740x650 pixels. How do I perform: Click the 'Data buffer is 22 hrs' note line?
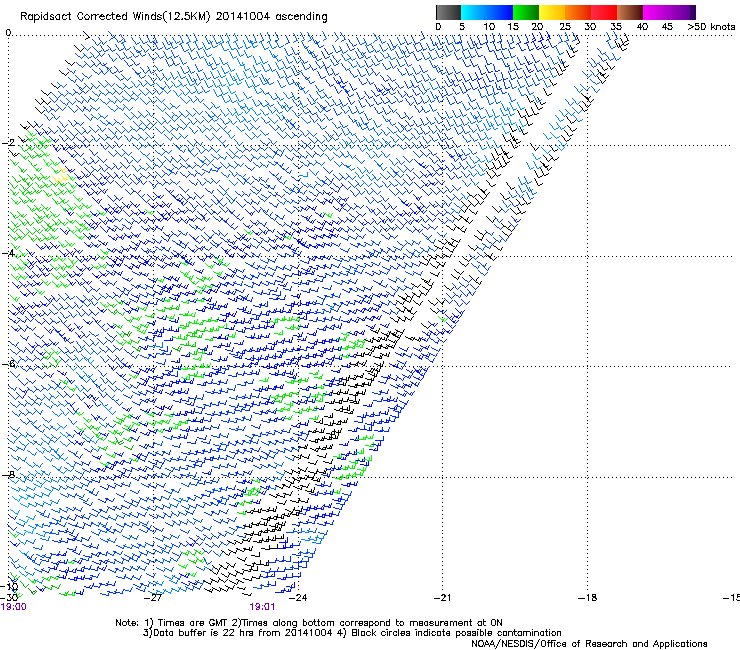pos(352,633)
